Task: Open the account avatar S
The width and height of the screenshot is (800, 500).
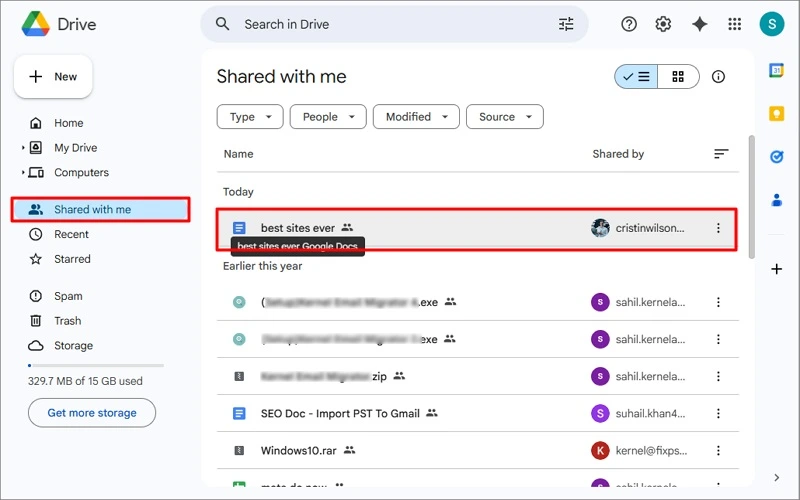Action: pos(771,24)
